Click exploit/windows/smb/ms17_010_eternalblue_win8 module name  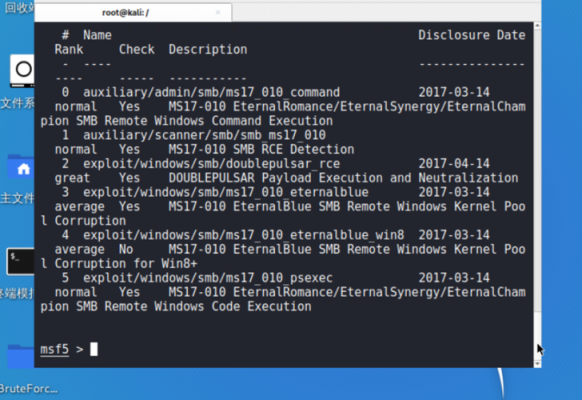click(243, 235)
